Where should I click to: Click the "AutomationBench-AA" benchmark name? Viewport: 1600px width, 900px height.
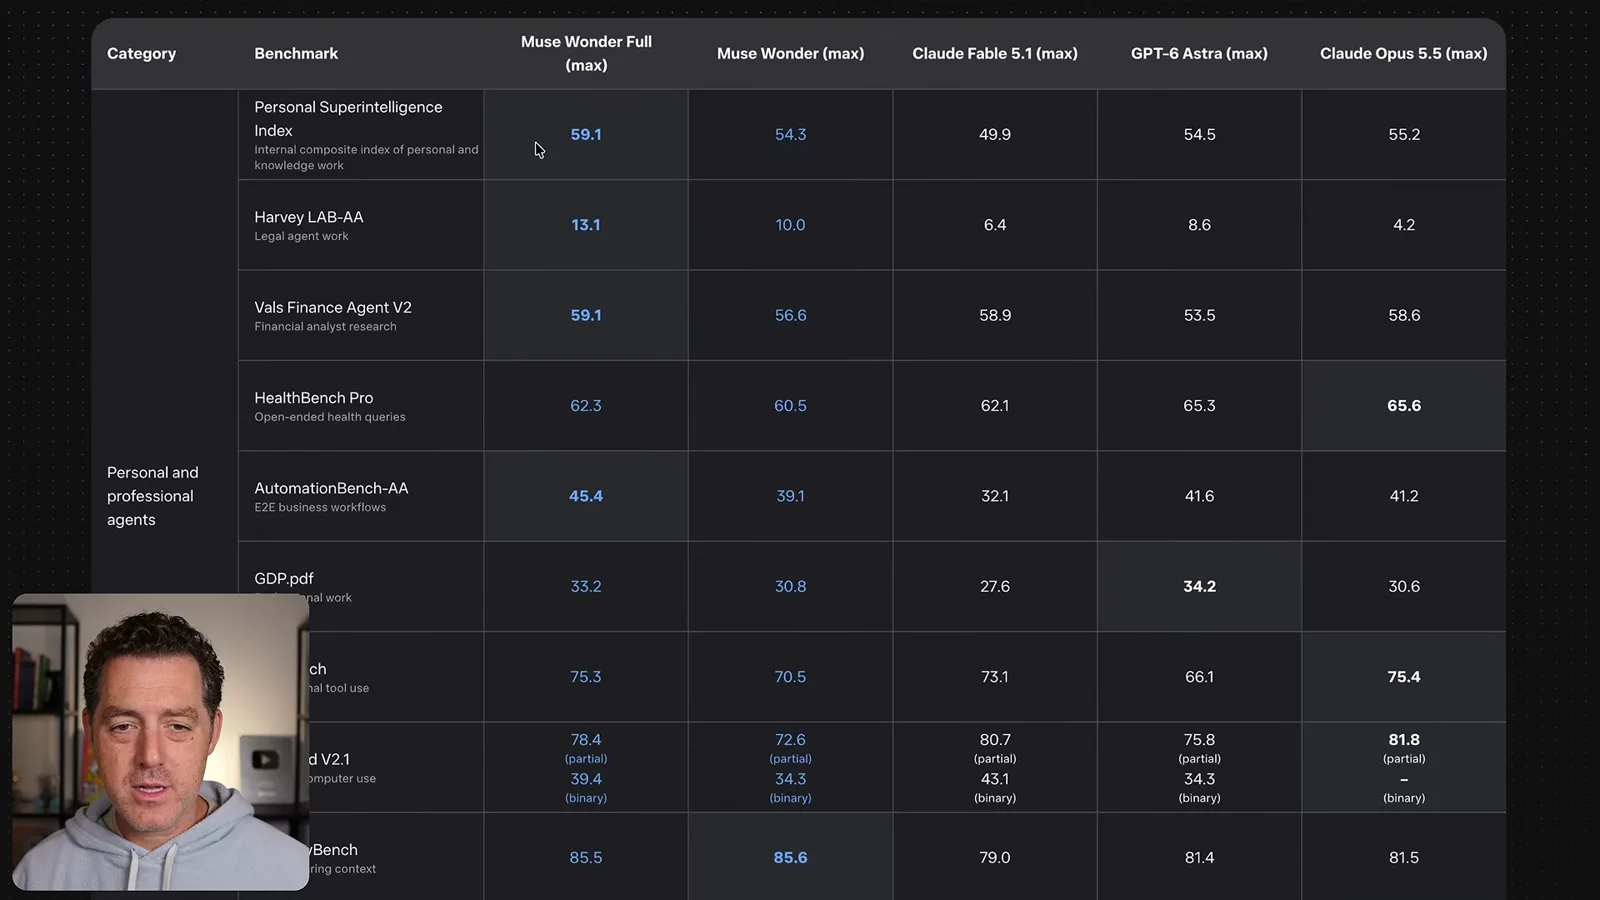pos(331,488)
